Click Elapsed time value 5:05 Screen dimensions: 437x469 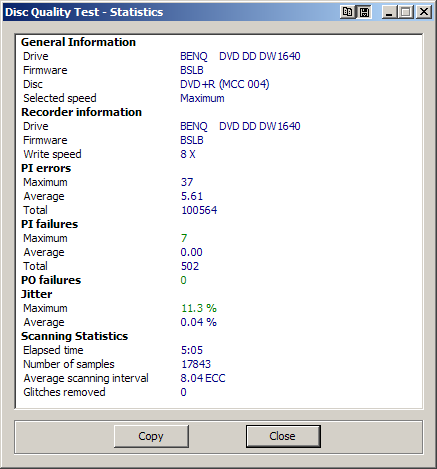tap(192, 350)
